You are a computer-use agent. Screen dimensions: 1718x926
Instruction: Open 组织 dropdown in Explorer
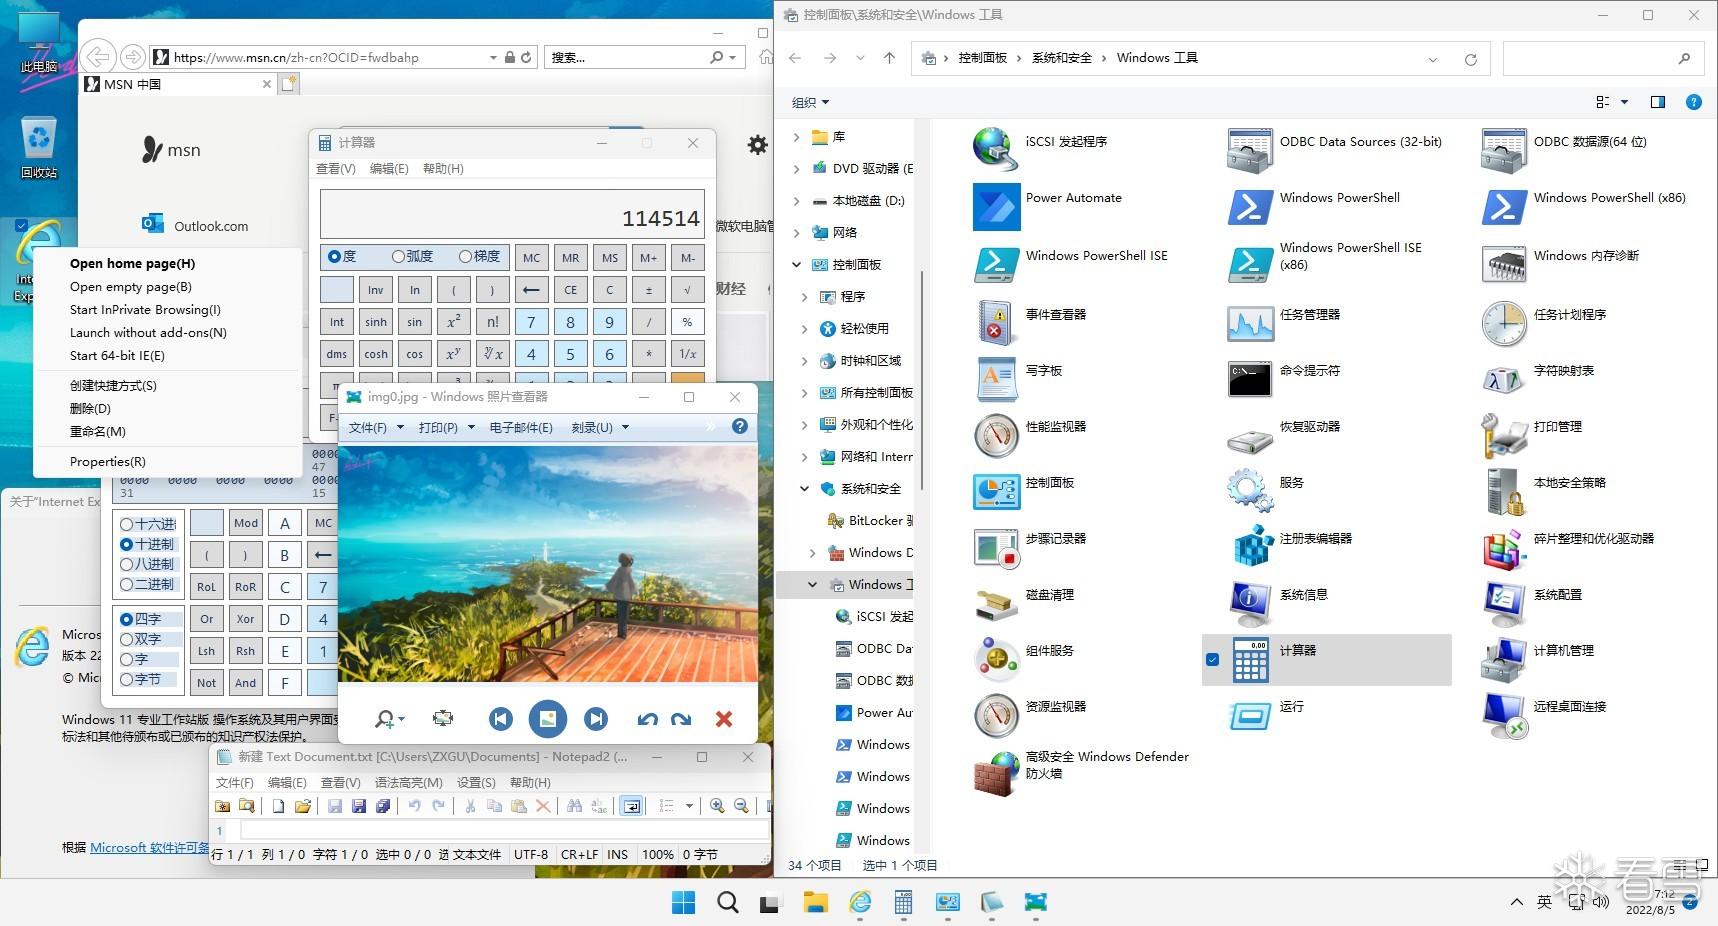click(810, 102)
